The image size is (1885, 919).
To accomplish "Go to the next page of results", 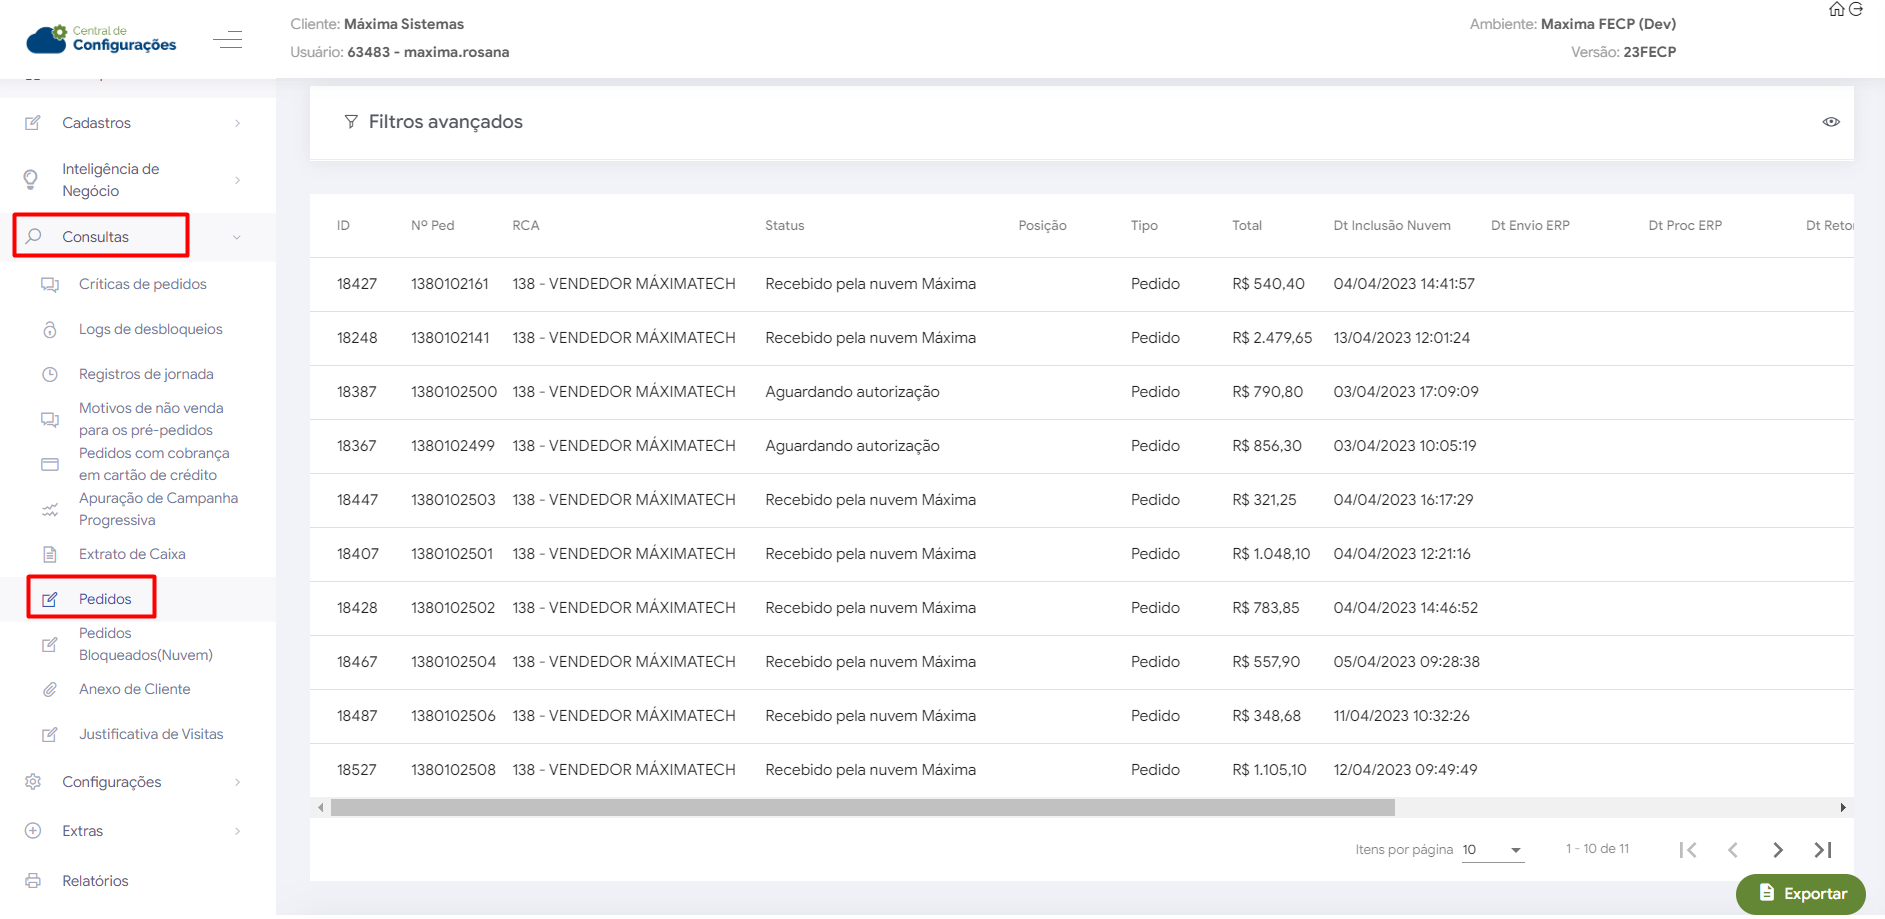I will [1777, 850].
